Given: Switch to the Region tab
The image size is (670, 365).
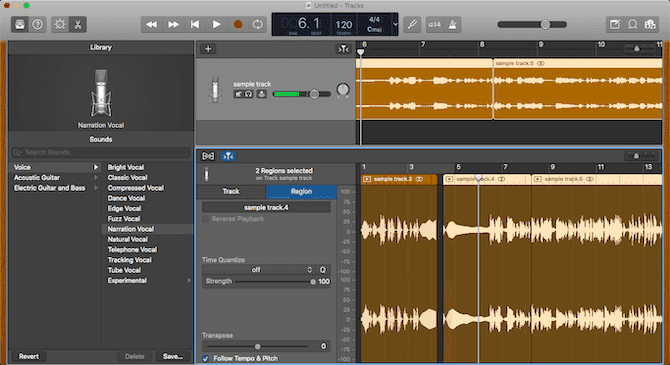Looking at the screenshot, I should pyautogui.click(x=301, y=191).
